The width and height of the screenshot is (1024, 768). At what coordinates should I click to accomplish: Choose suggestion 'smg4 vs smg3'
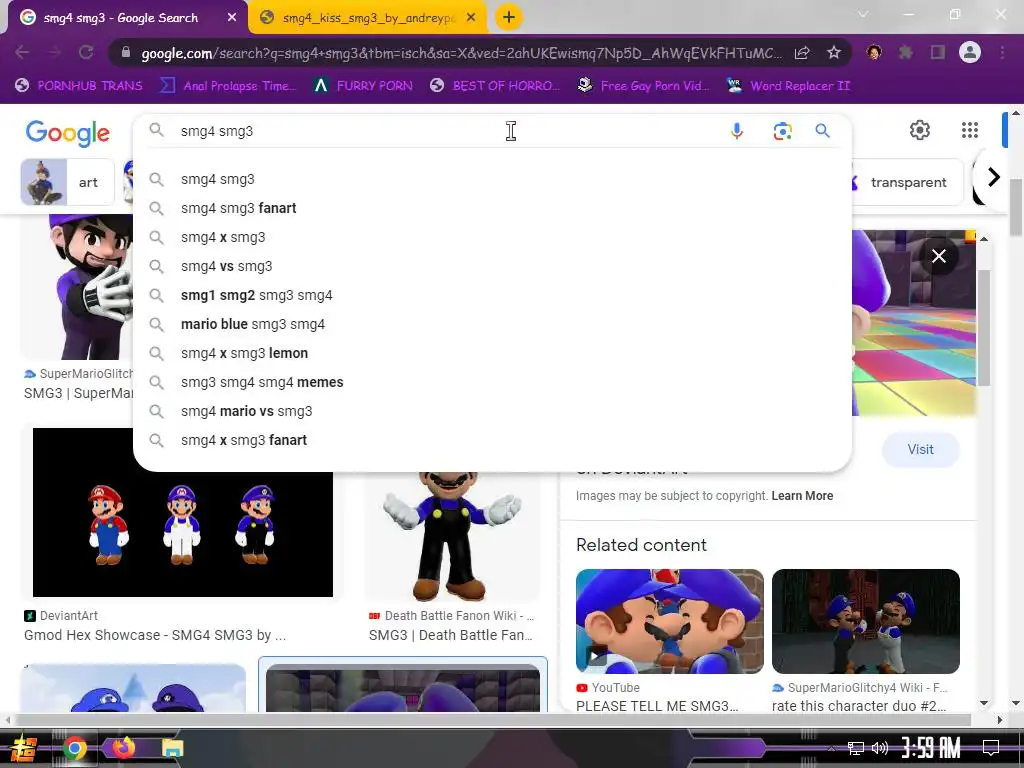pyautogui.click(x=492, y=266)
